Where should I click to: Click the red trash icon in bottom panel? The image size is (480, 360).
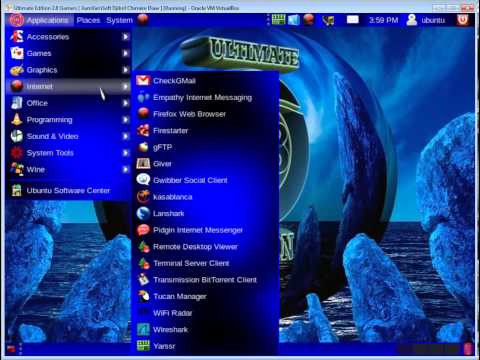(468, 349)
